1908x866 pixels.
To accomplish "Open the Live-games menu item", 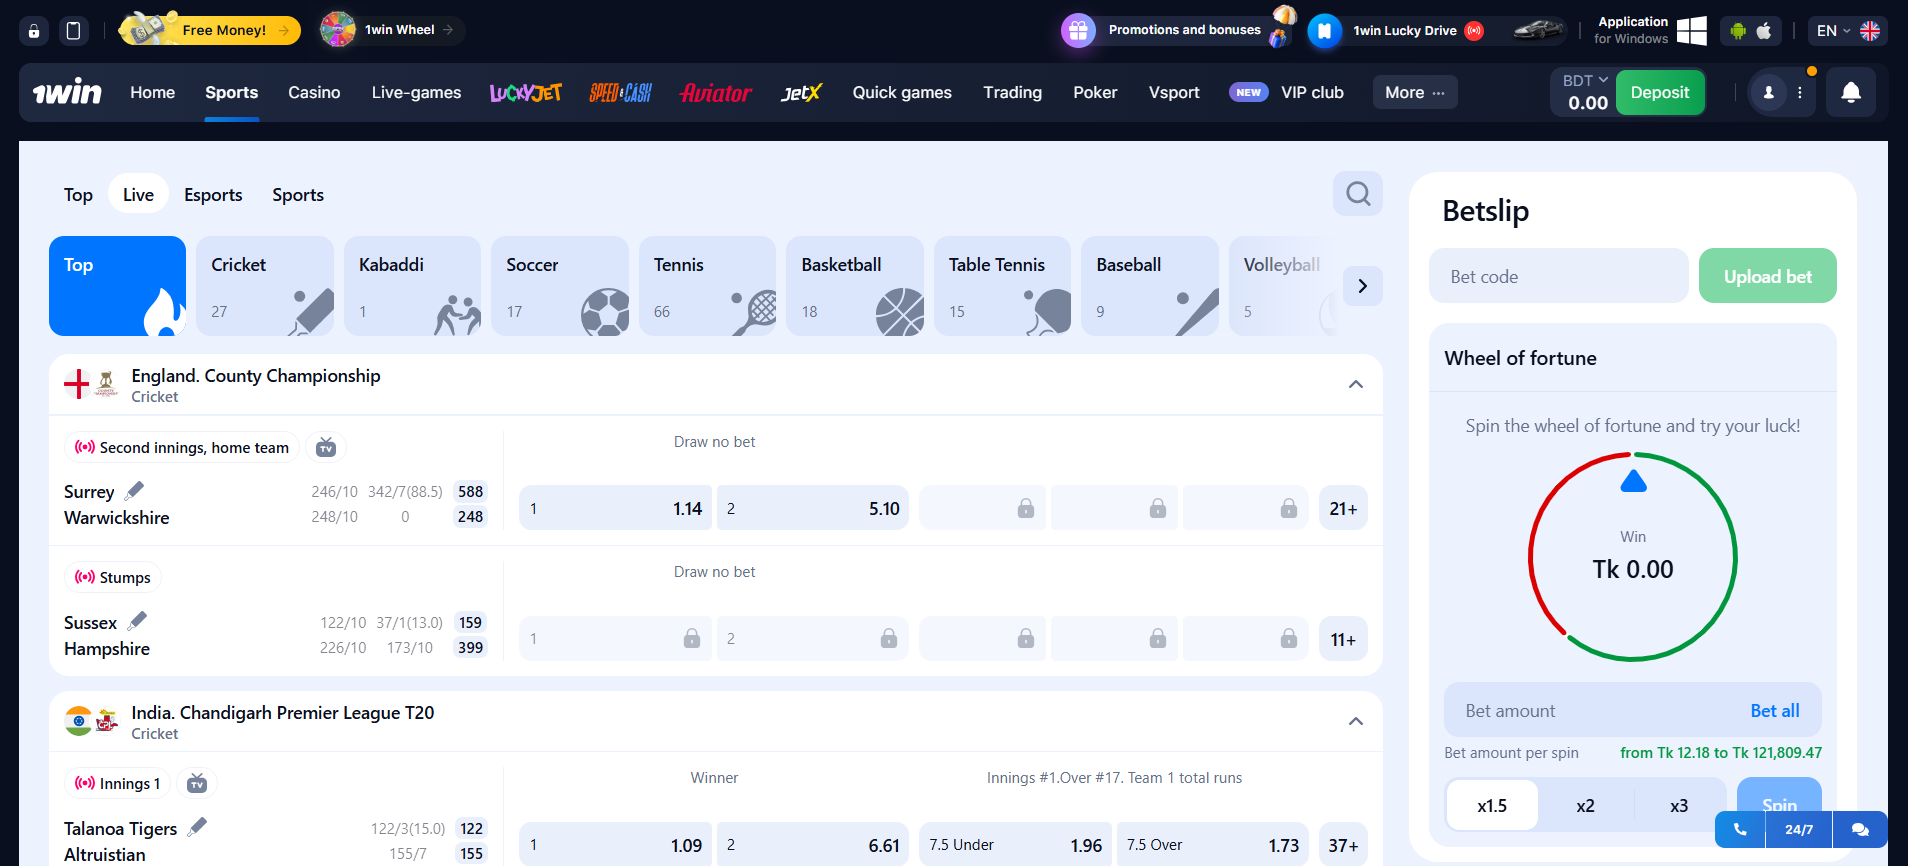I will 416,92.
